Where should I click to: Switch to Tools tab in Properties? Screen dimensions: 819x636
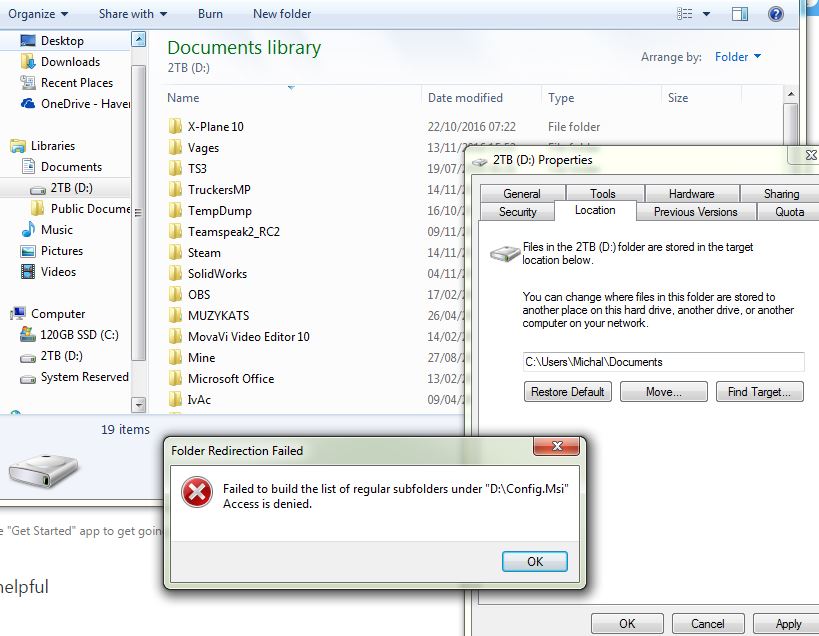[x=603, y=194]
